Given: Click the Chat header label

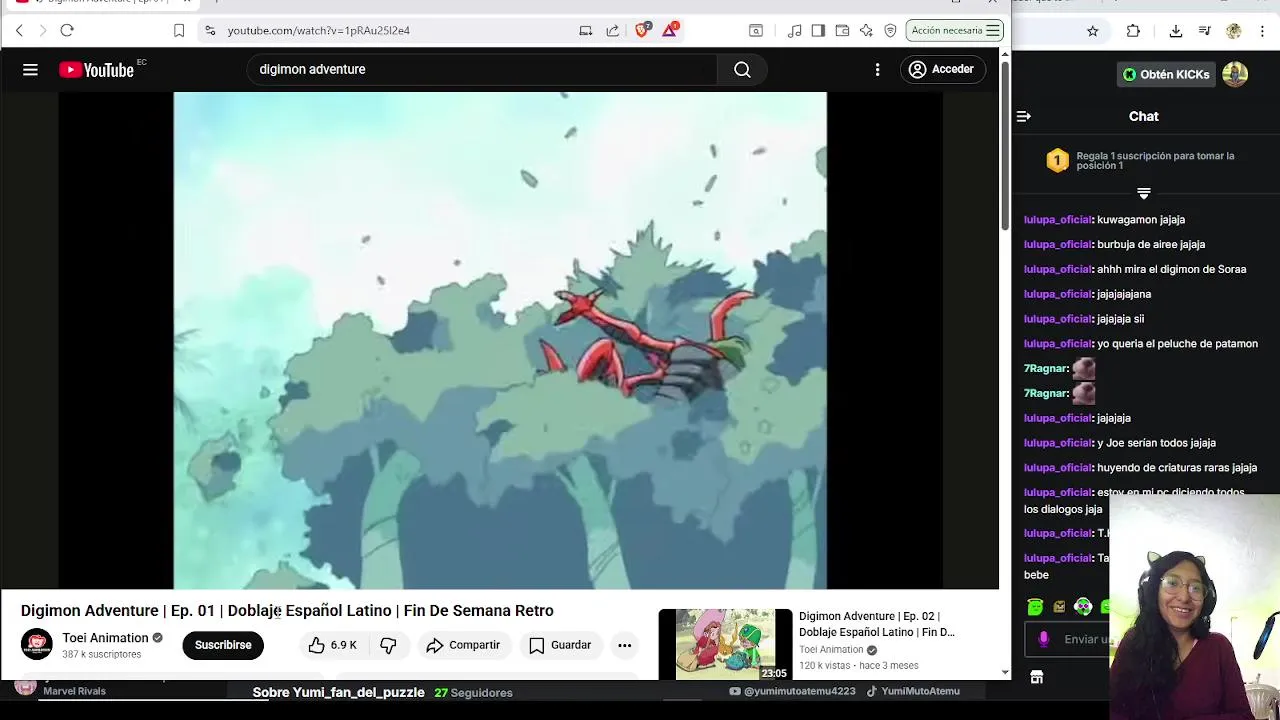Looking at the screenshot, I should click(1144, 116).
